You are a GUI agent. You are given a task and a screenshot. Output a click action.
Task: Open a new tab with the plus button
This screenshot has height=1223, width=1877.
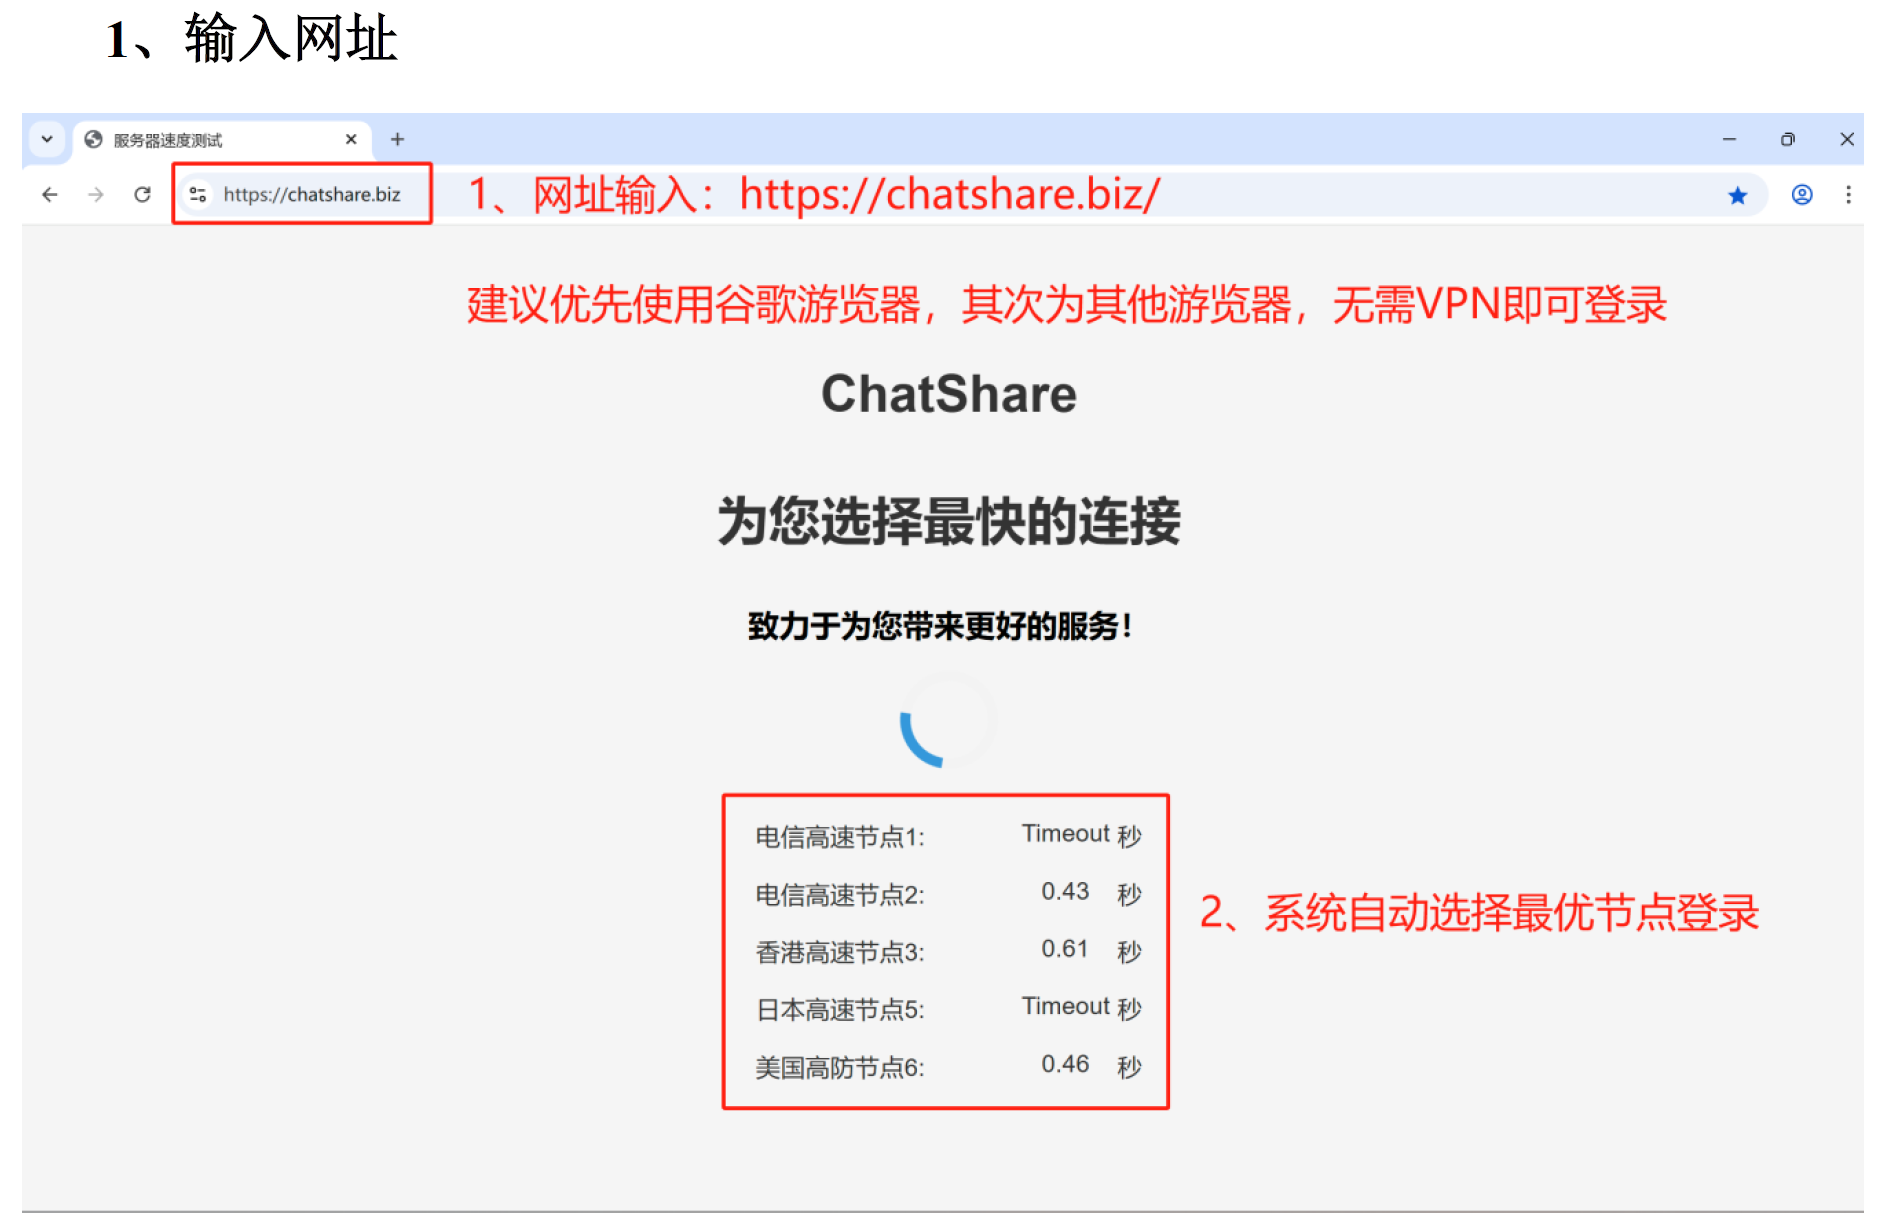[x=398, y=139]
